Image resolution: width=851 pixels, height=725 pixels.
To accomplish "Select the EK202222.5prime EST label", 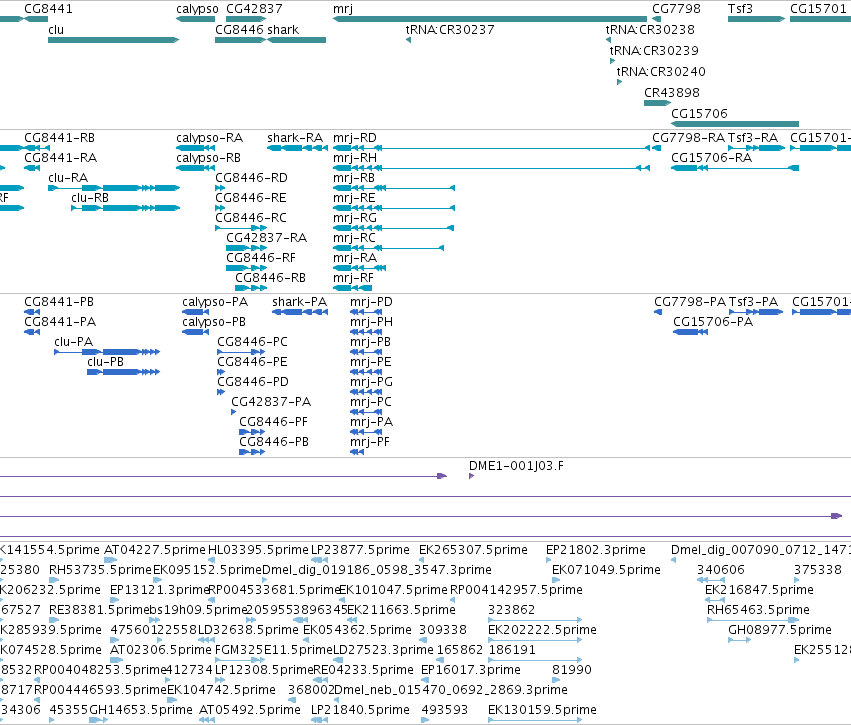I will coord(542,631).
